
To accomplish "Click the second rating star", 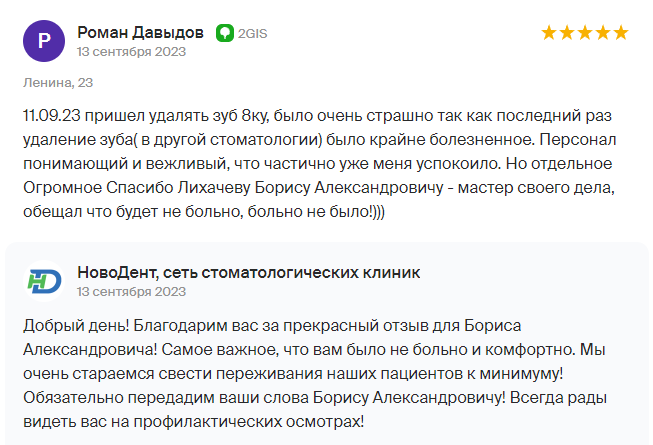I will [x=567, y=32].
